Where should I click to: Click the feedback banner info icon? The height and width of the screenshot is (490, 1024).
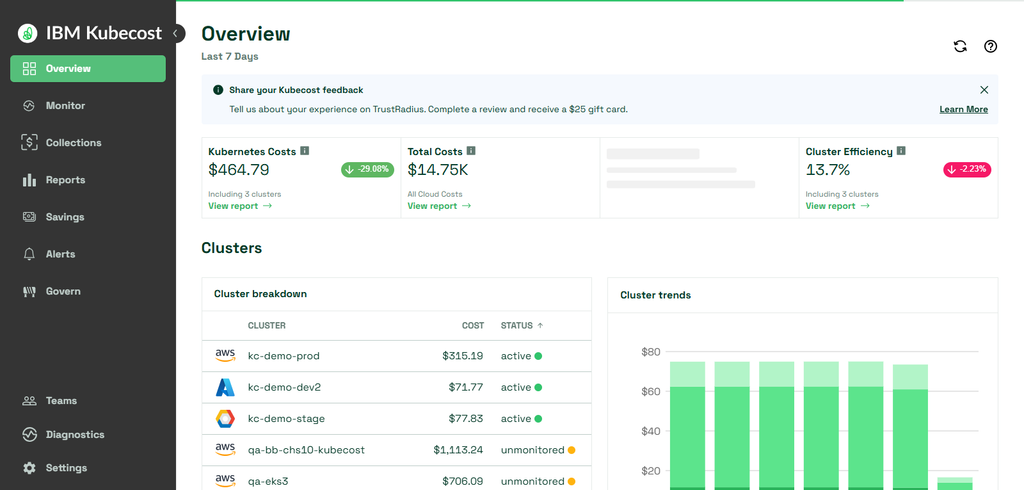click(218, 90)
